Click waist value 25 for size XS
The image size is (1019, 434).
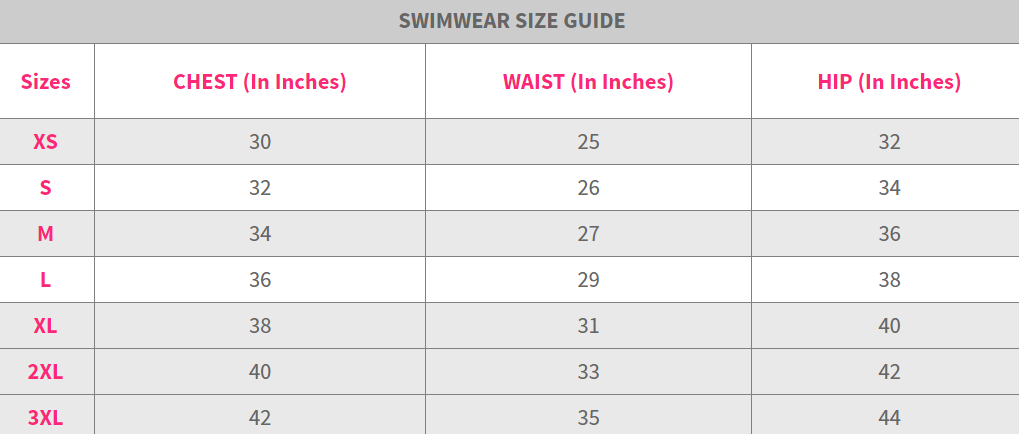coord(588,141)
